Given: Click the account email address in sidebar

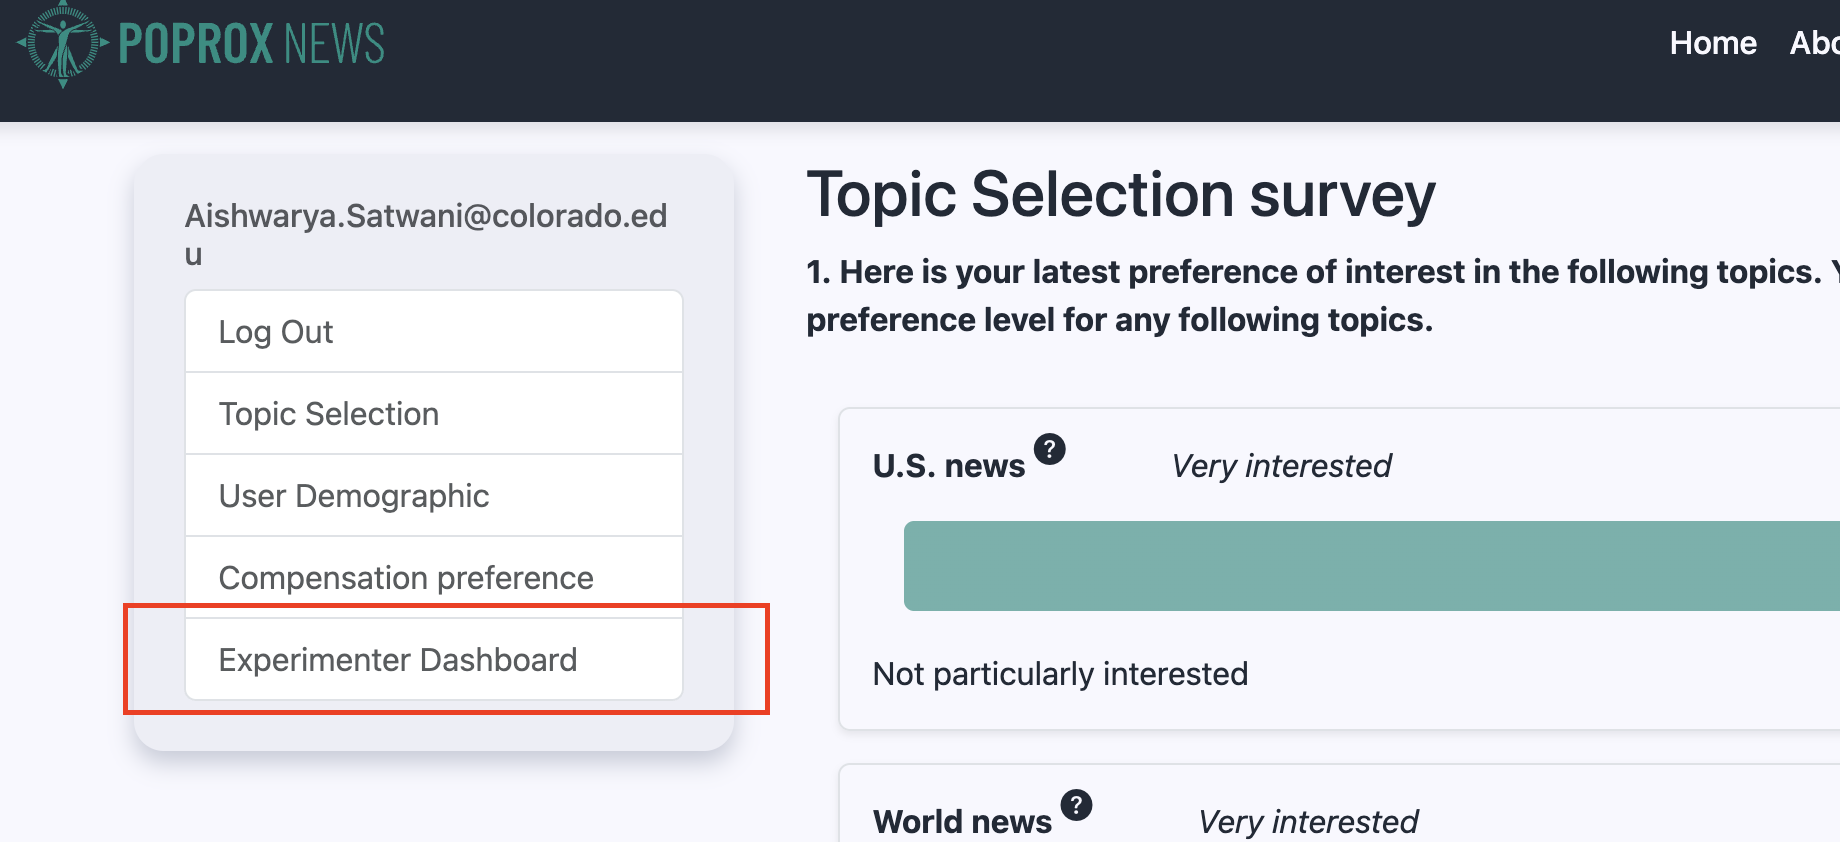Looking at the screenshot, I should tap(425, 234).
